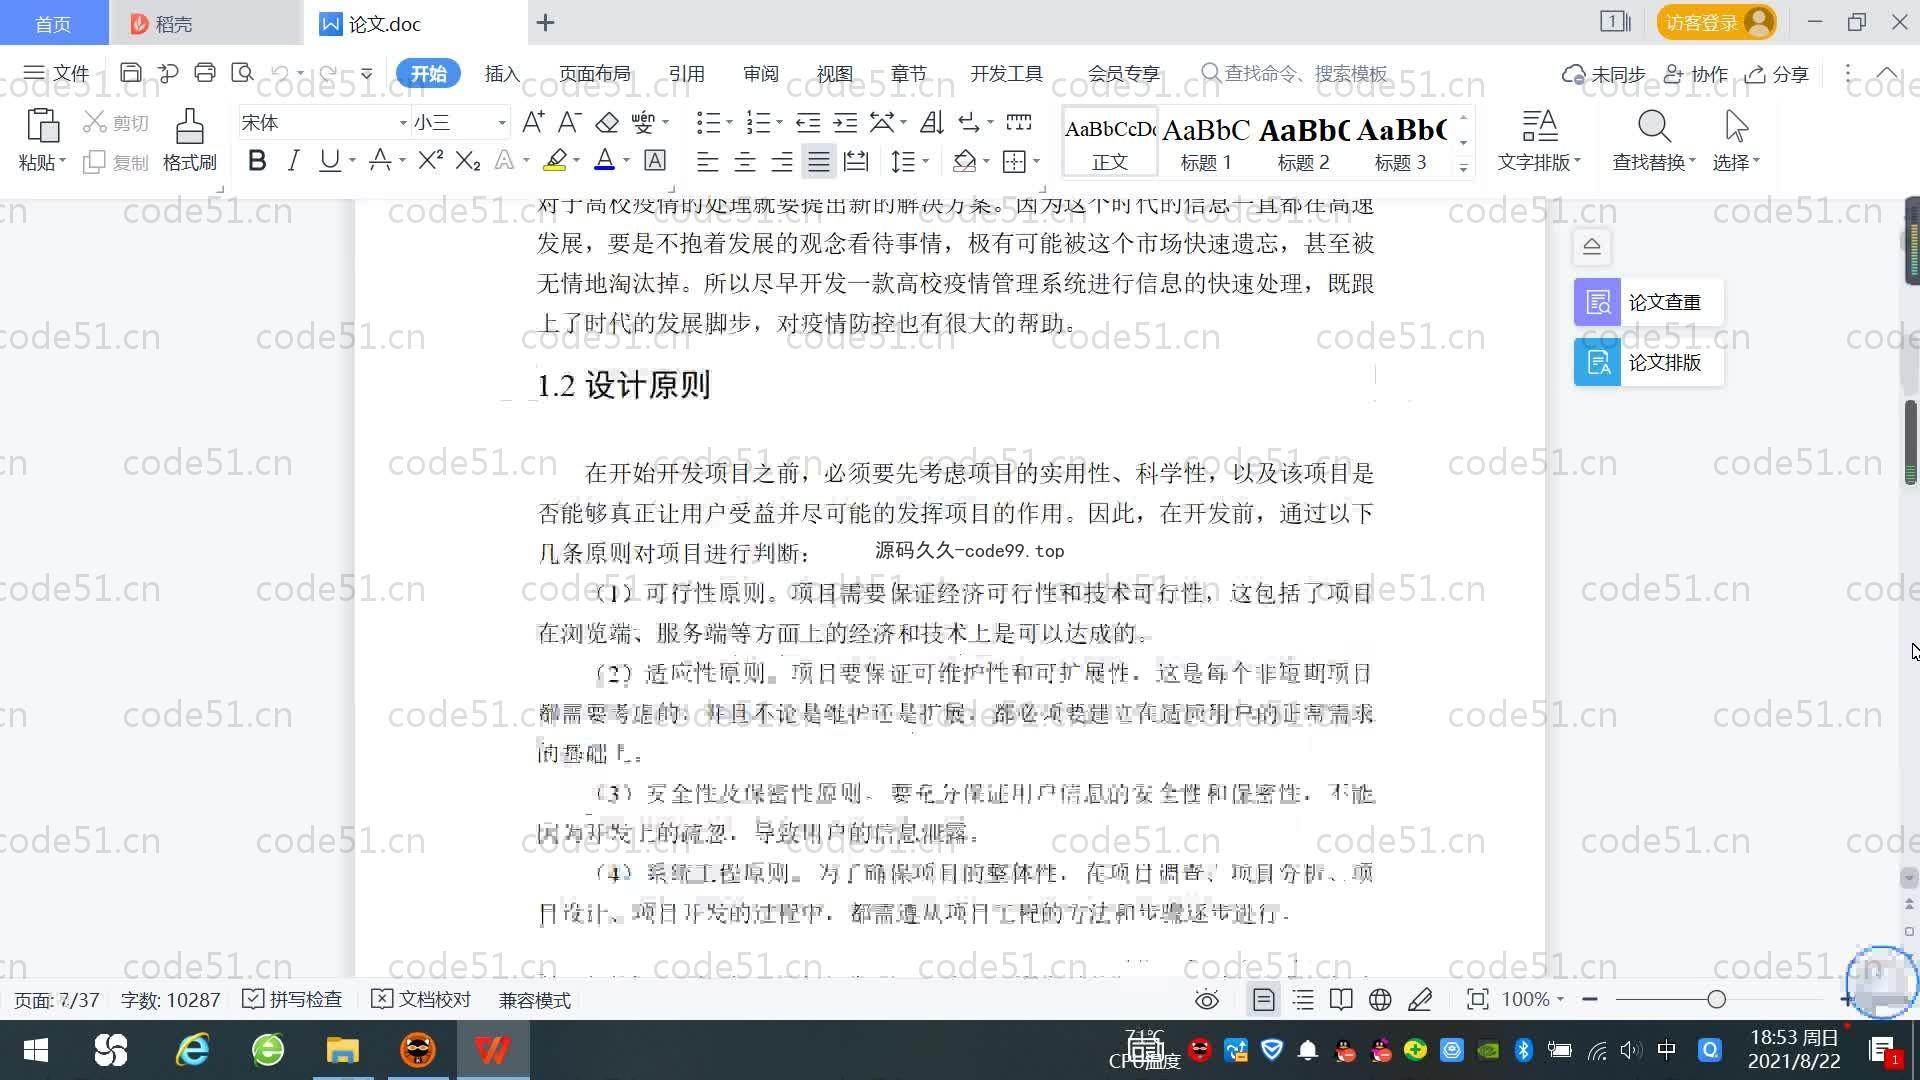Open the distributed alignment icon
This screenshot has height=1080, width=1920.
(x=856, y=160)
